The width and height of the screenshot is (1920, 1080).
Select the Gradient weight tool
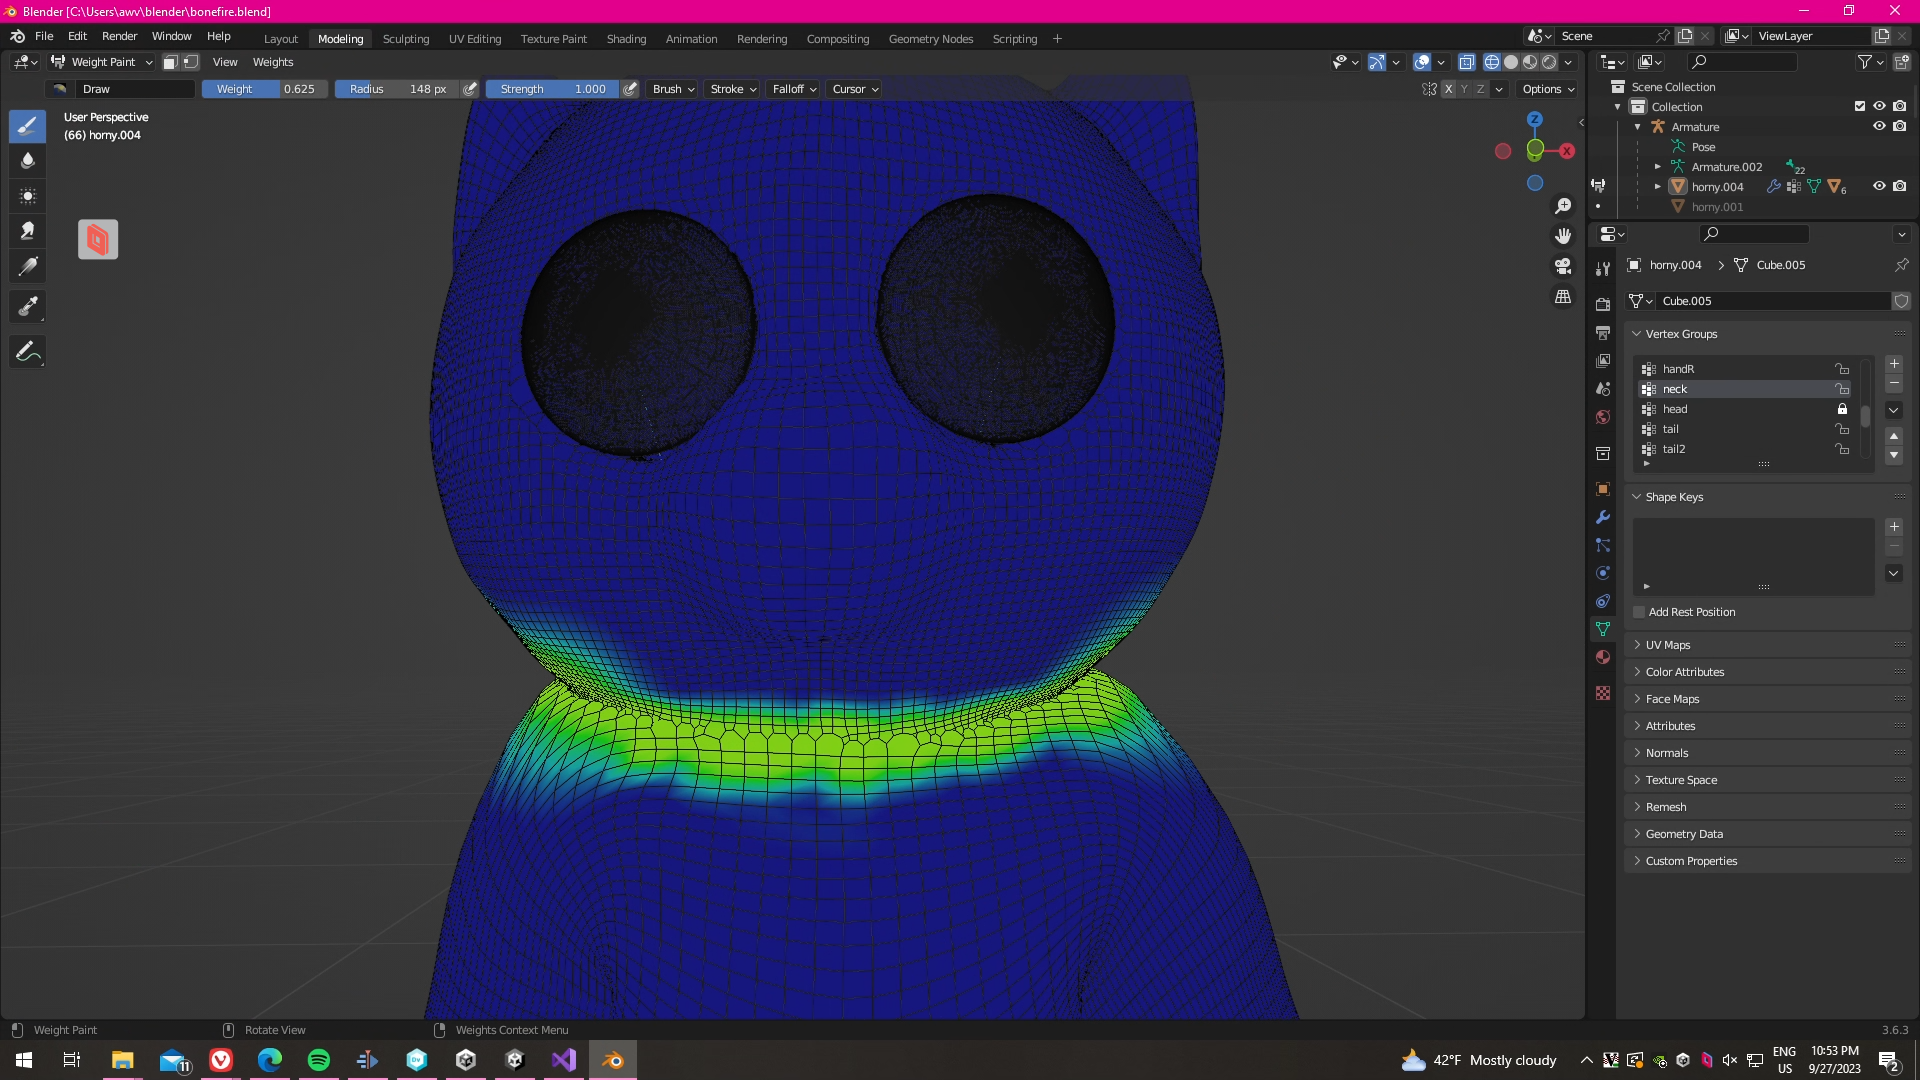[x=28, y=267]
